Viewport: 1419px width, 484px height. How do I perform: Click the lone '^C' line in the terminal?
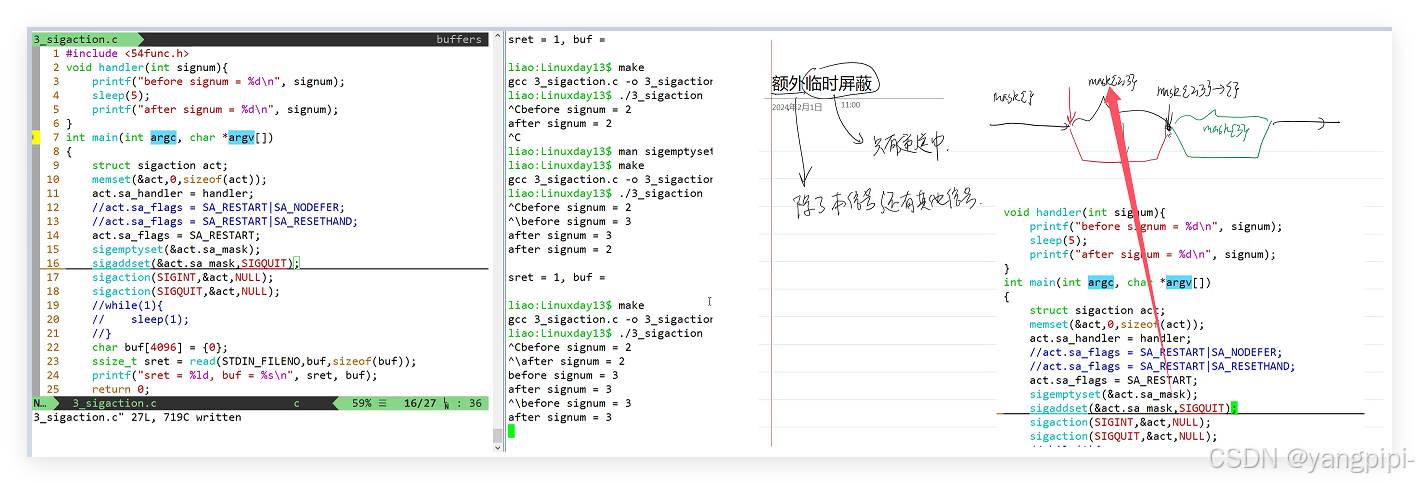(515, 138)
